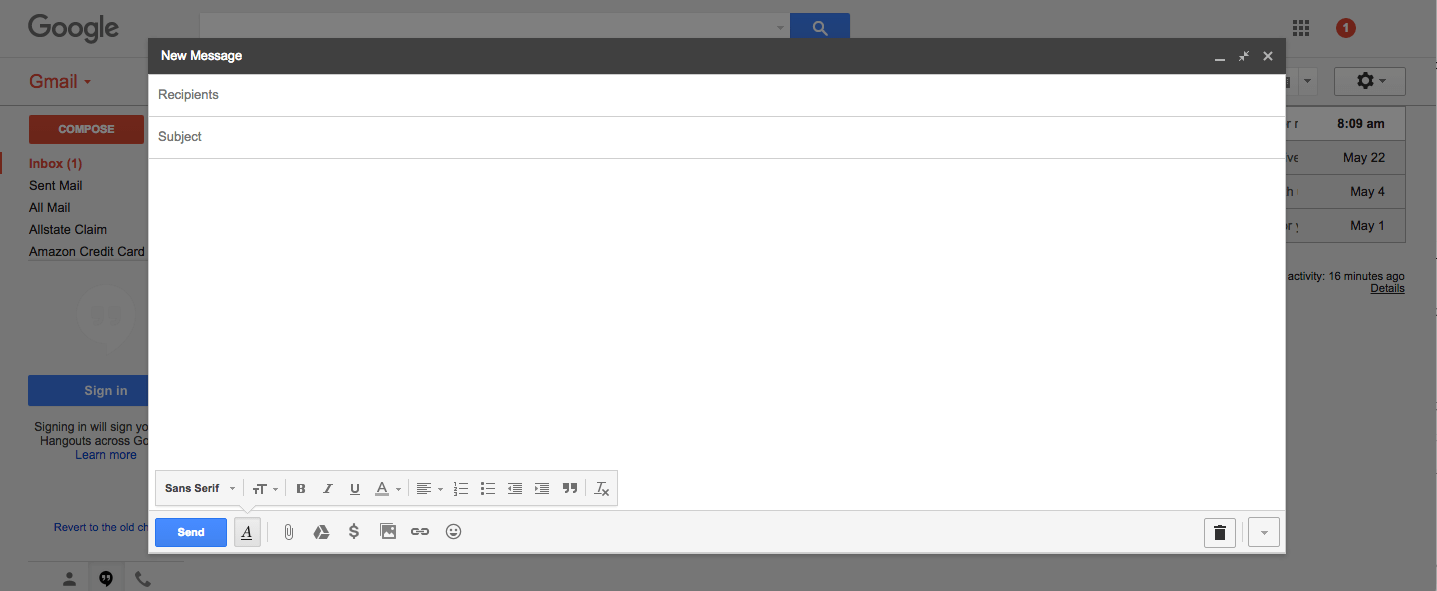The image size is (1437, 591).
Task: Click into the Subject field
Action: point(700,137)
